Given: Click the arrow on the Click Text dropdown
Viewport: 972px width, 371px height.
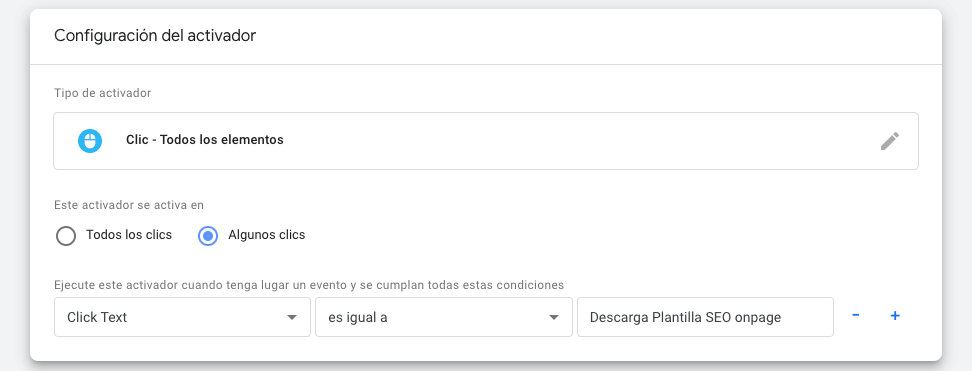Looking at the screenshot, I should (292, 318).
